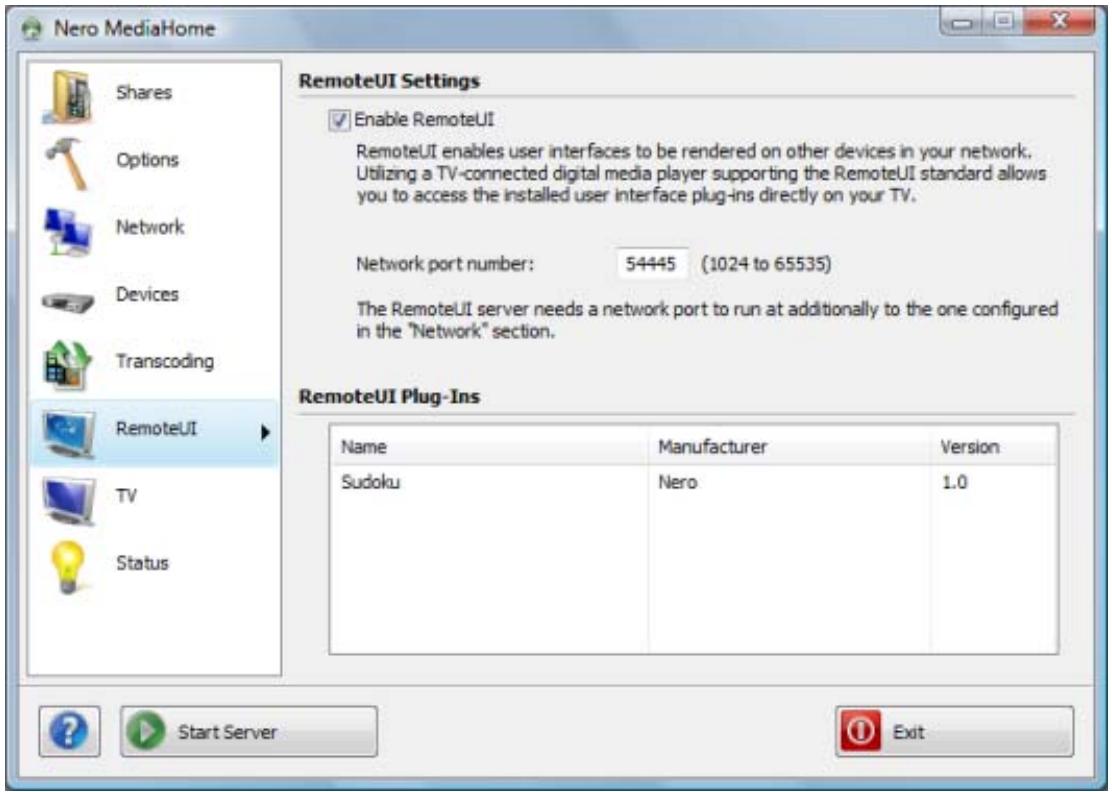Viewport: 1112px width, 792px height.
Task: Select the Sudoku plug-in row
Action: coord(694,482)
